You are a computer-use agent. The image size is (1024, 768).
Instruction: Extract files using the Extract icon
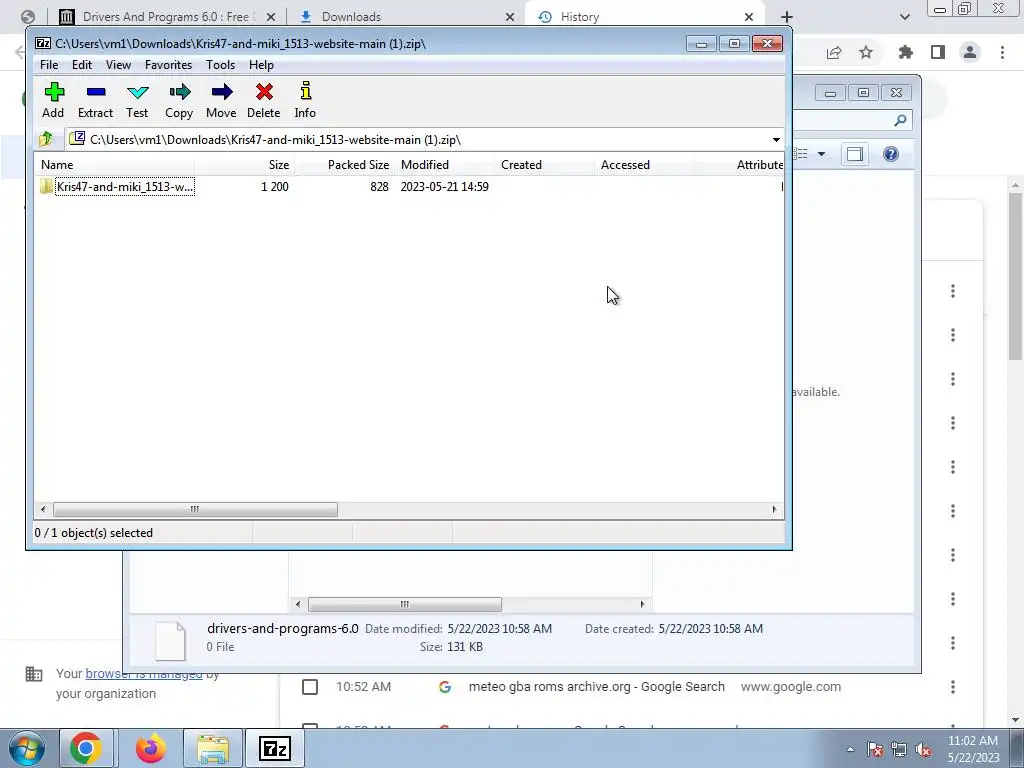(95, 100)
